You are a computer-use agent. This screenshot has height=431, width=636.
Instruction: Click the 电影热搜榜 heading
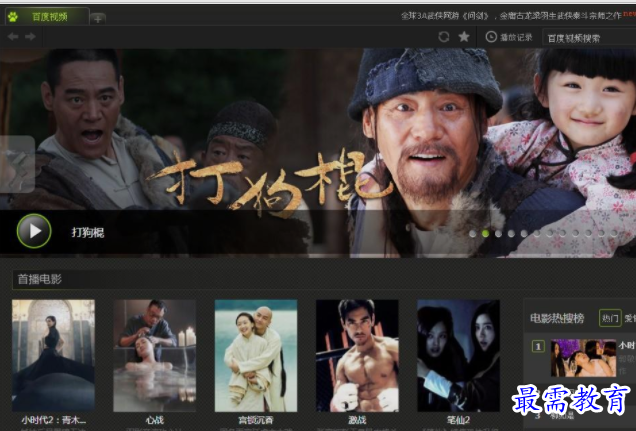point(557,319)
